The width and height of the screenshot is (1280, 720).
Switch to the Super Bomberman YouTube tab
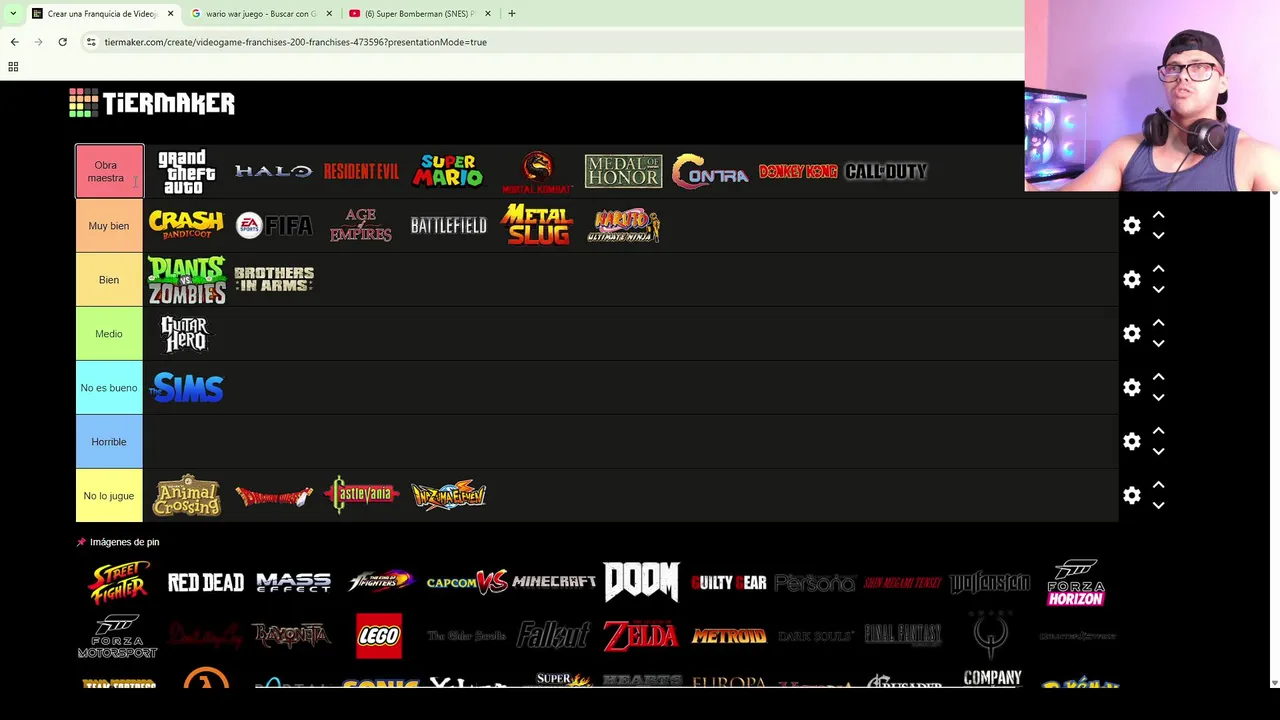[419, 14]
